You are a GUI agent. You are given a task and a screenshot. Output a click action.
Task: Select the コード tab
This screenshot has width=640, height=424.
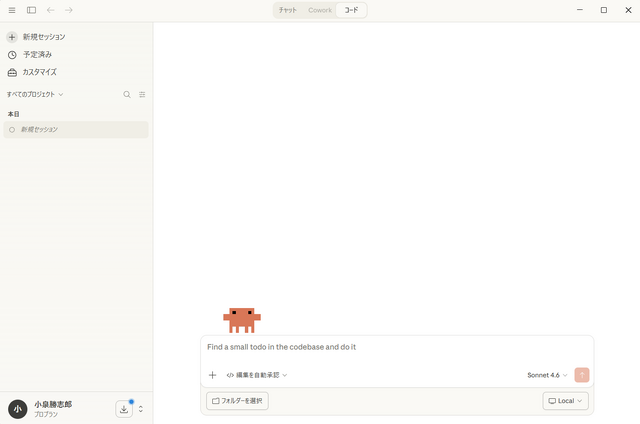pyautogui.click(x=351, y=10)
